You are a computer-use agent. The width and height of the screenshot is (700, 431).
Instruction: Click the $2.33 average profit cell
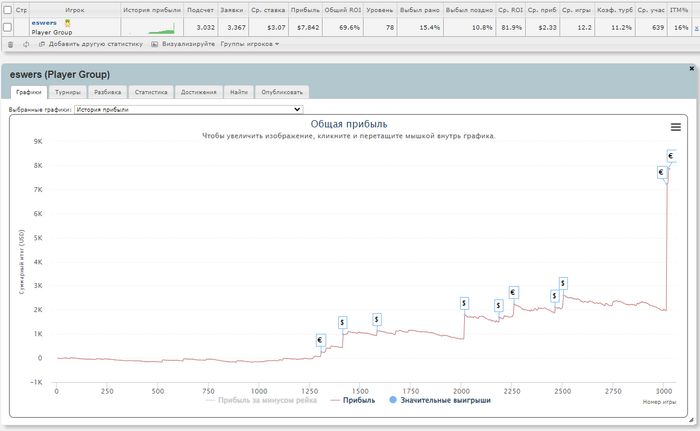click(542, 28)
